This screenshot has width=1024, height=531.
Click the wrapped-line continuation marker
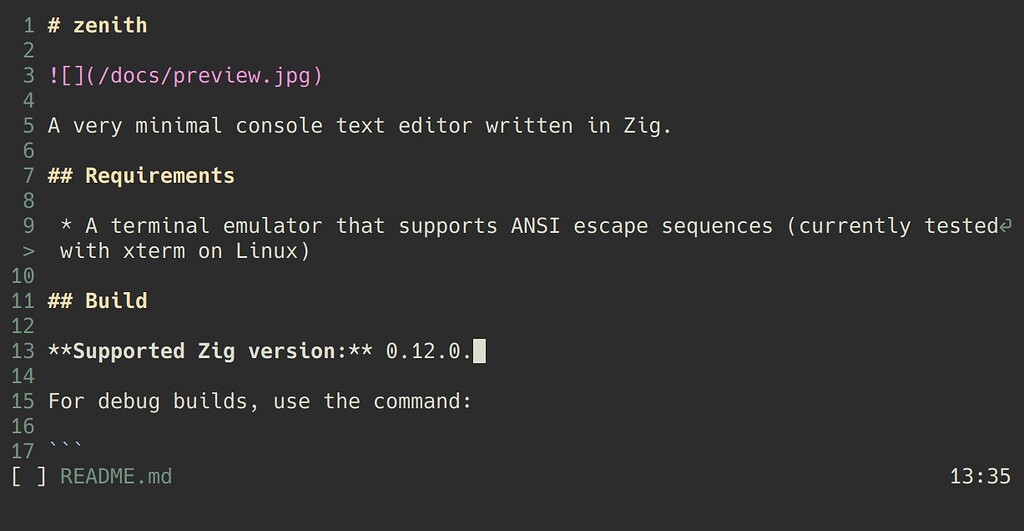click(x=28, y=251)
